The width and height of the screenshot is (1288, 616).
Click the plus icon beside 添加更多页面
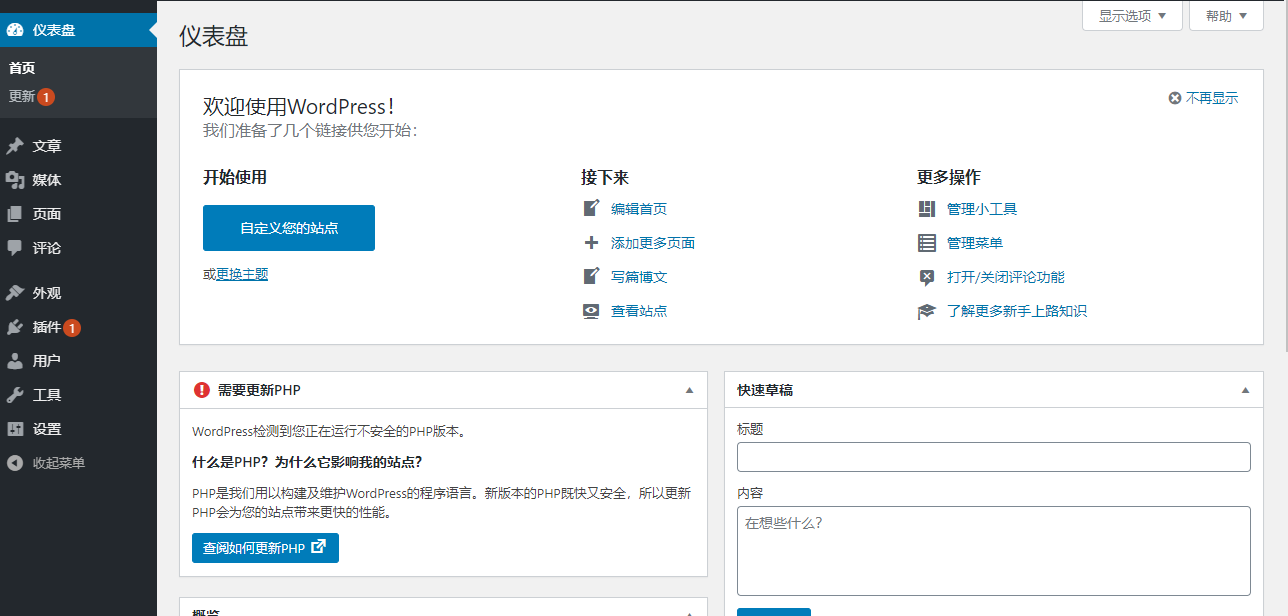[591, 243]
